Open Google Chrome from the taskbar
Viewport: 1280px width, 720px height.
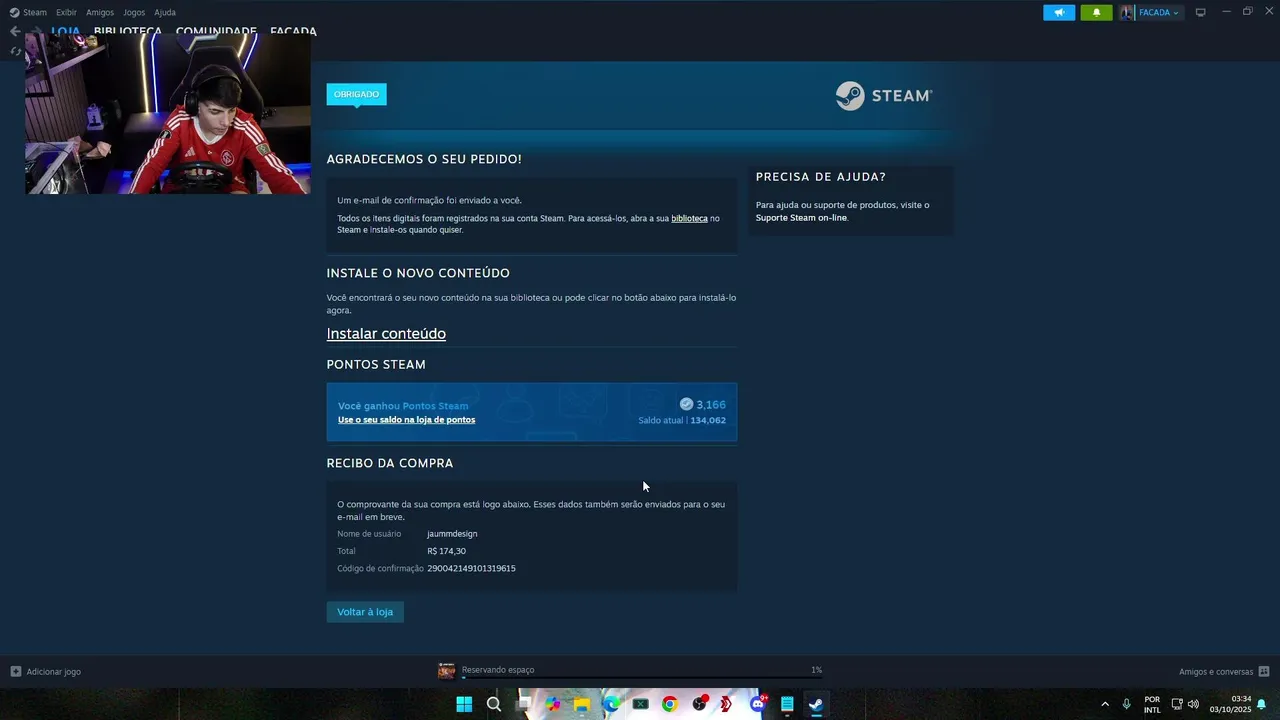(x=669, y=704)
